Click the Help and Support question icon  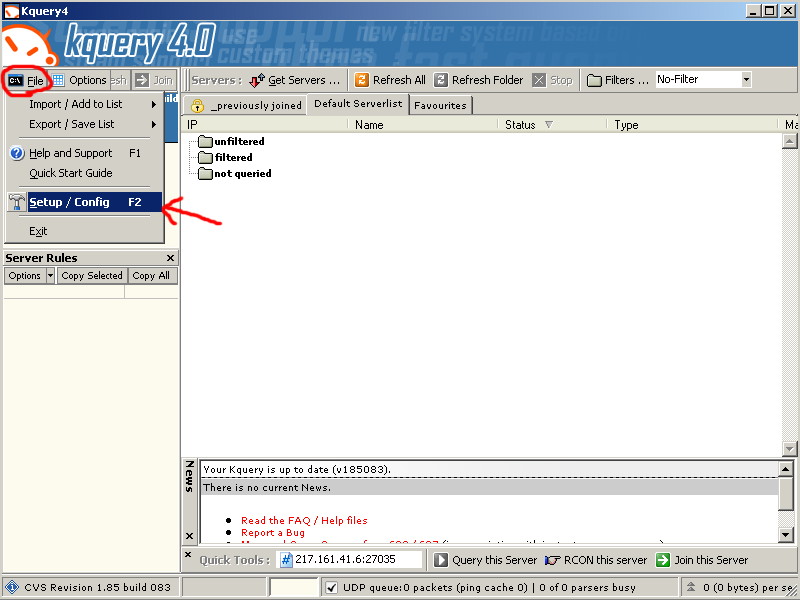17,153
